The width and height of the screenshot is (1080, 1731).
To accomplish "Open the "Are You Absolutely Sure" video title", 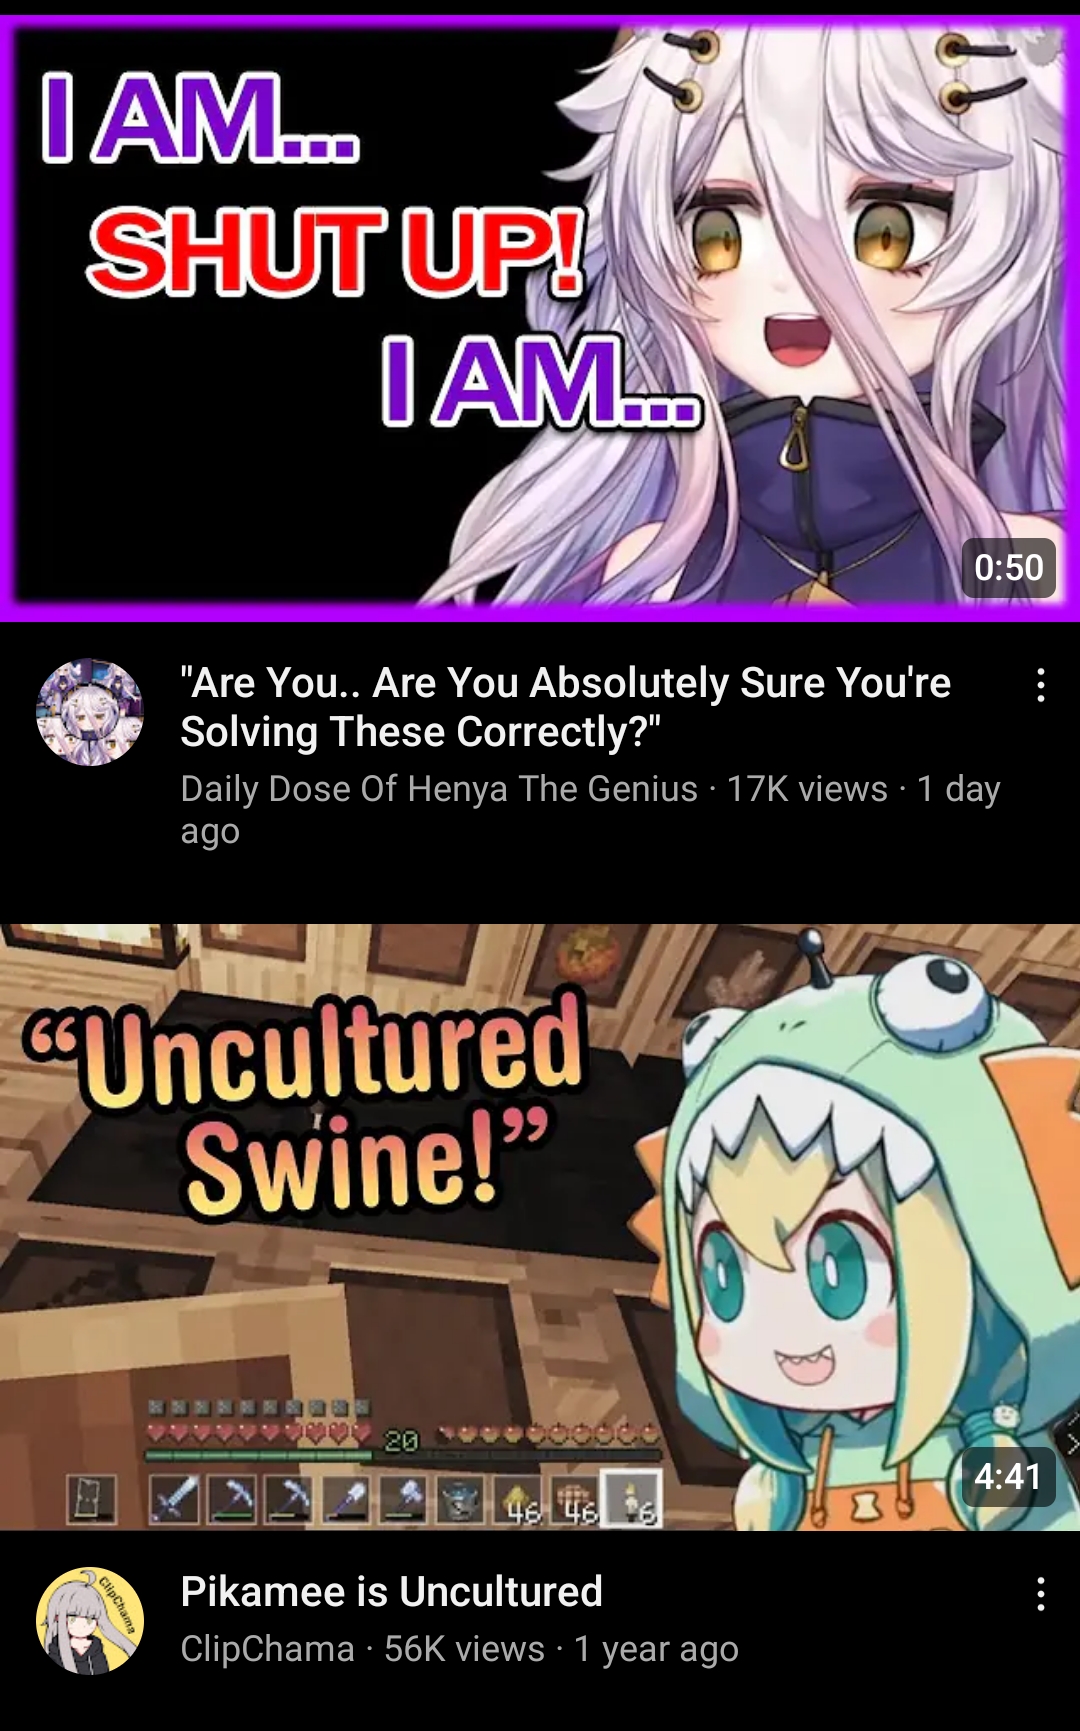I will tap(566, 707).
